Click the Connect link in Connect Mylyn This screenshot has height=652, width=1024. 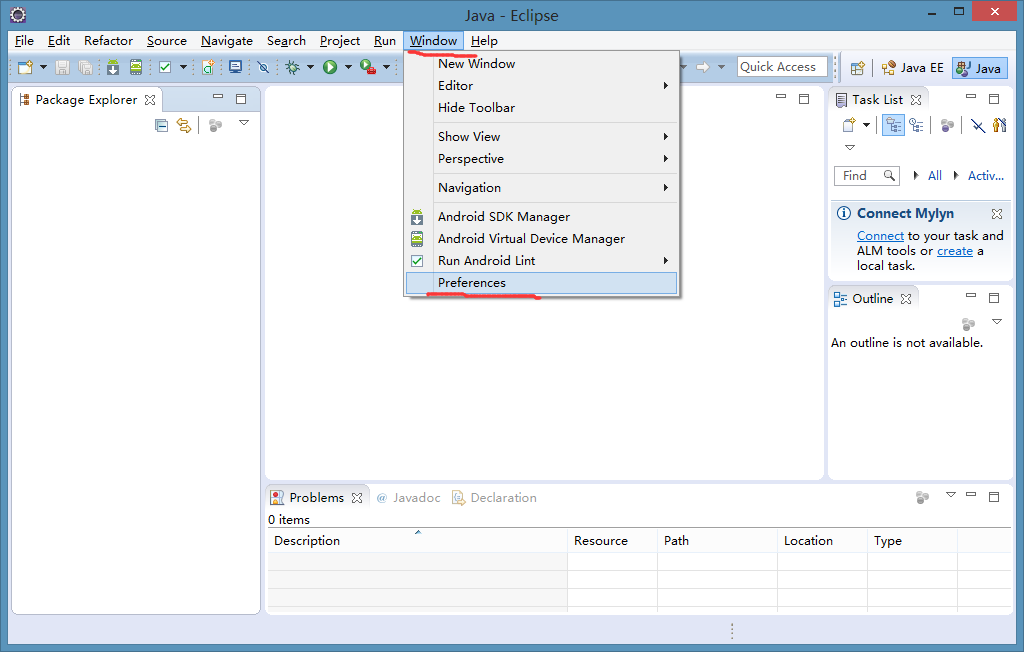[880, 236]
